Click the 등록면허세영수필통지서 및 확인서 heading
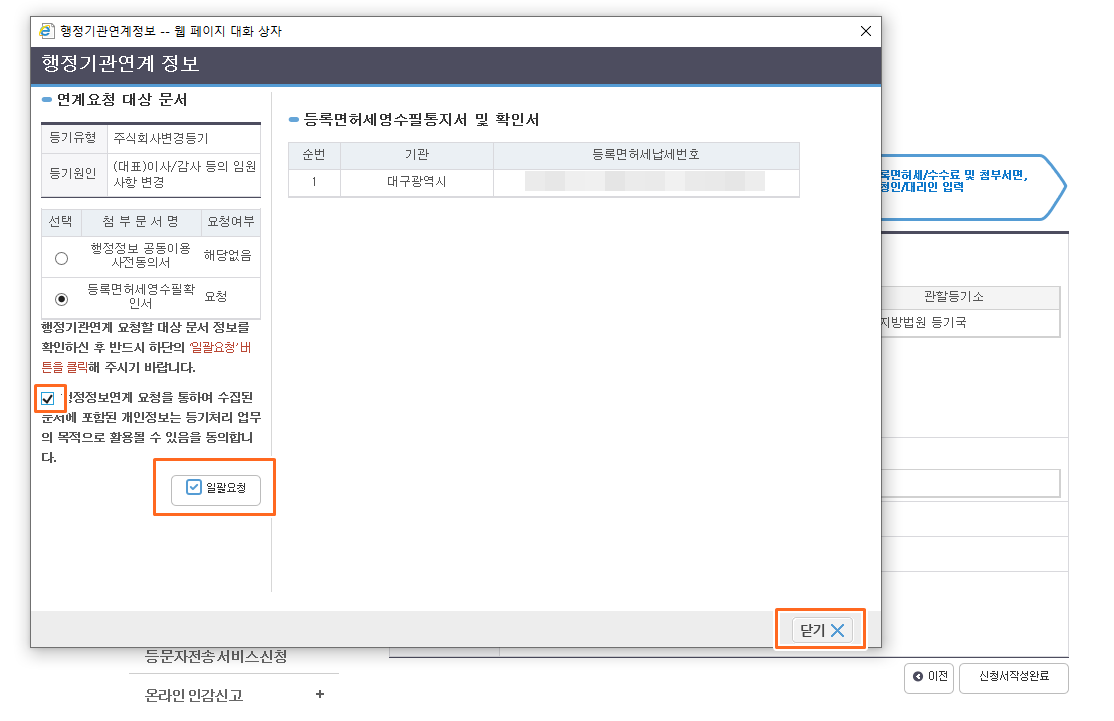The image size is (1114, 721). click(x=421, y=119)
